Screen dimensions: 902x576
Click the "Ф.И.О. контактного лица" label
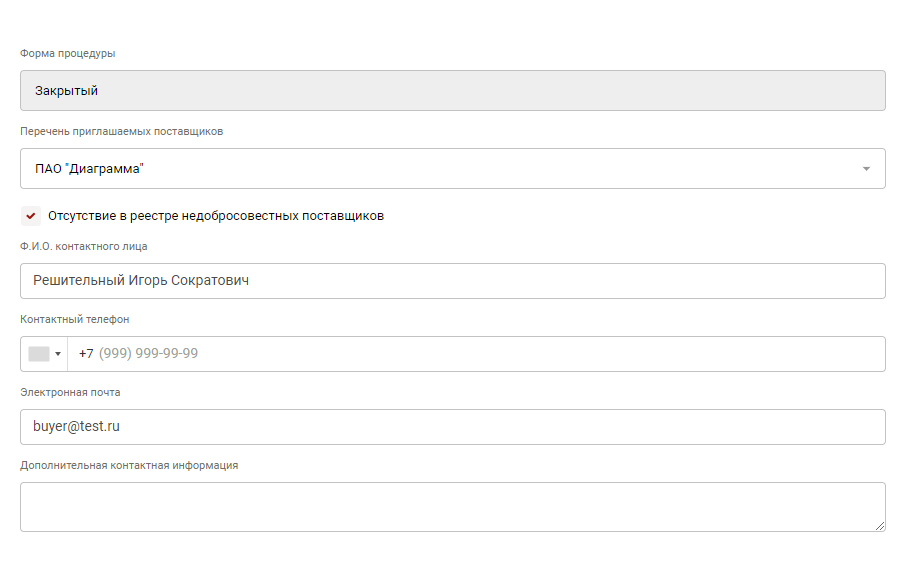[84, 246]
